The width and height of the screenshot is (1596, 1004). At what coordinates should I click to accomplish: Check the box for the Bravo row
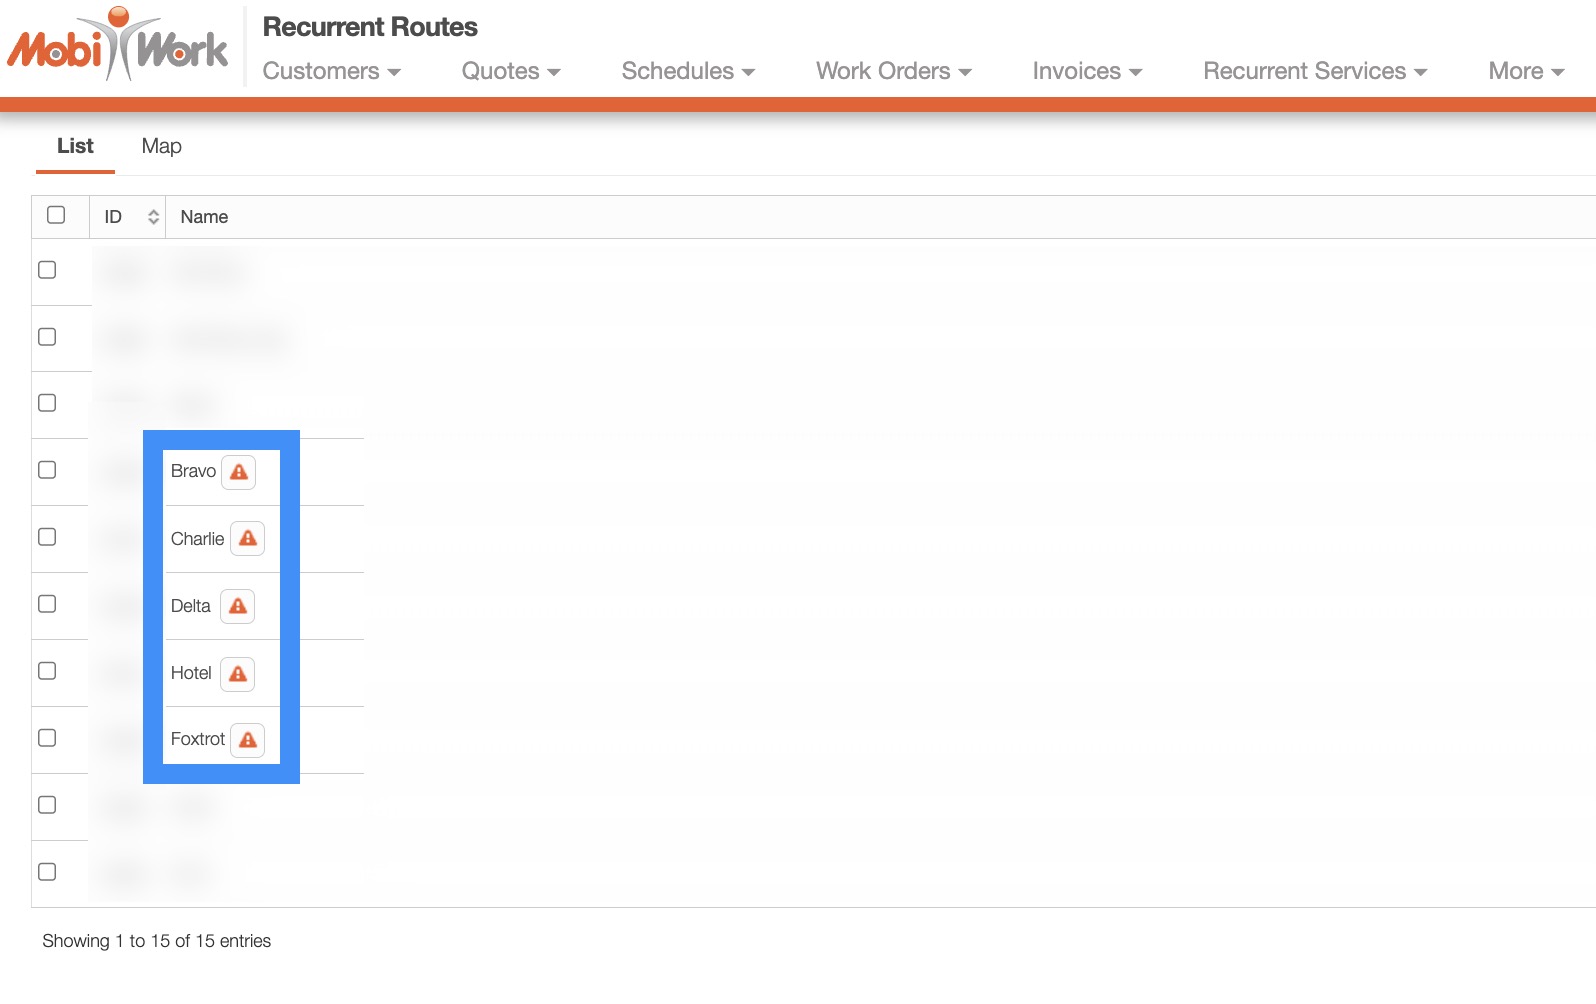click(x=47, y=470)
